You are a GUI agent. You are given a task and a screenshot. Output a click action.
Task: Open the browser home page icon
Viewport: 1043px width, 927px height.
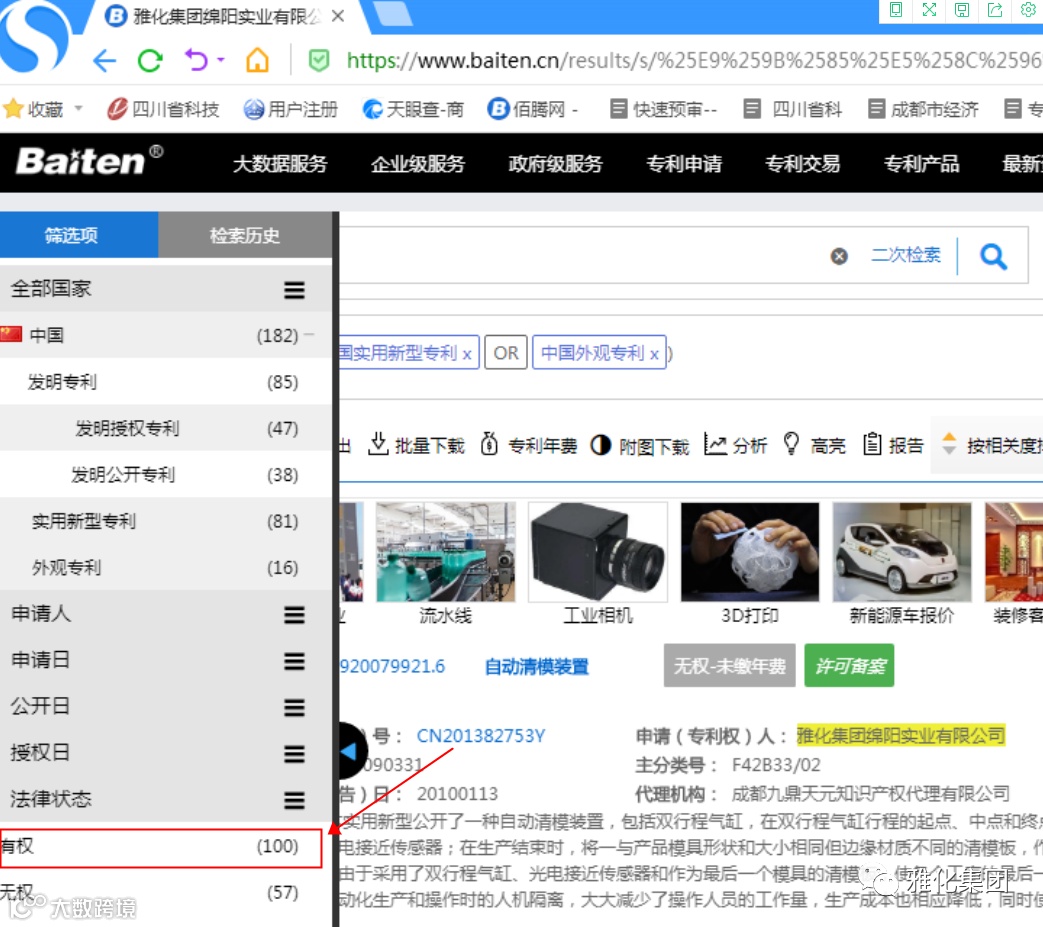(257, 60)
